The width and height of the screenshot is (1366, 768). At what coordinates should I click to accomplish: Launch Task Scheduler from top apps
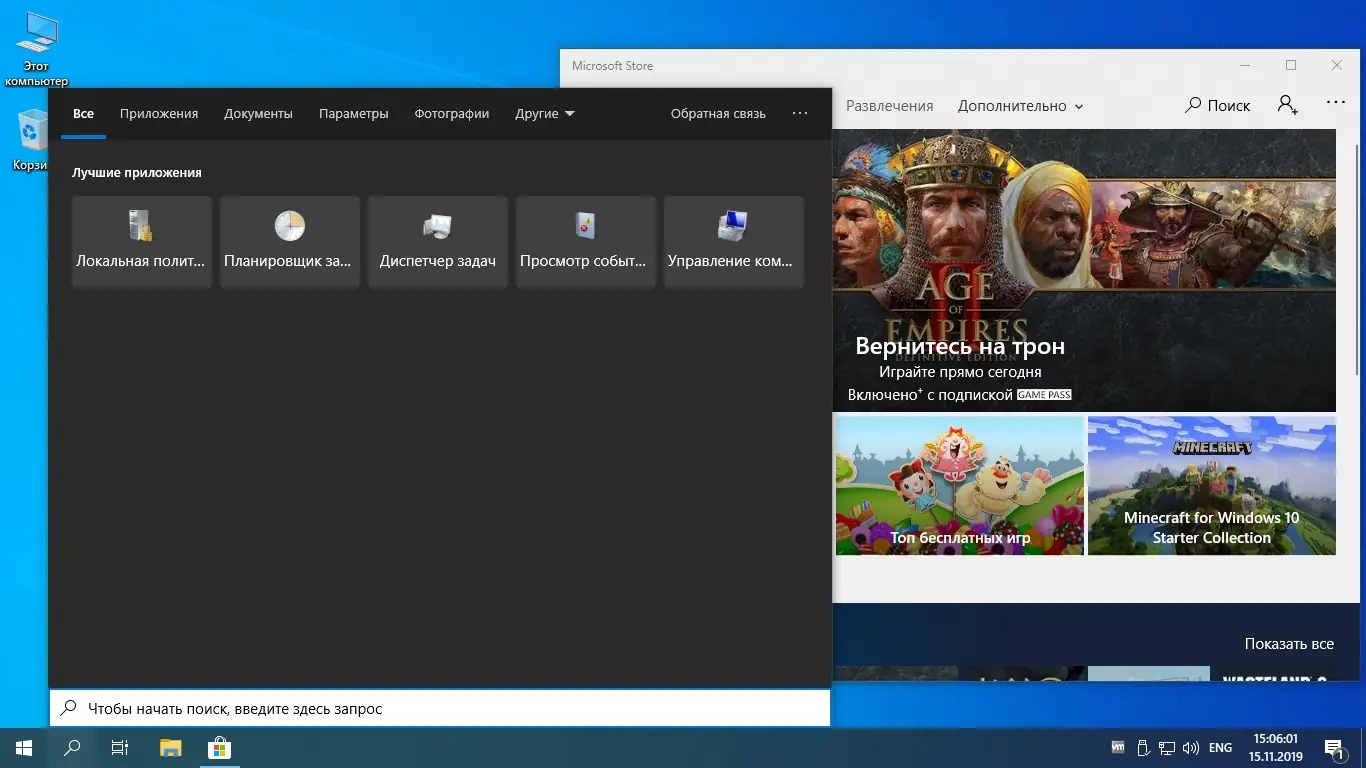[289, 241]
